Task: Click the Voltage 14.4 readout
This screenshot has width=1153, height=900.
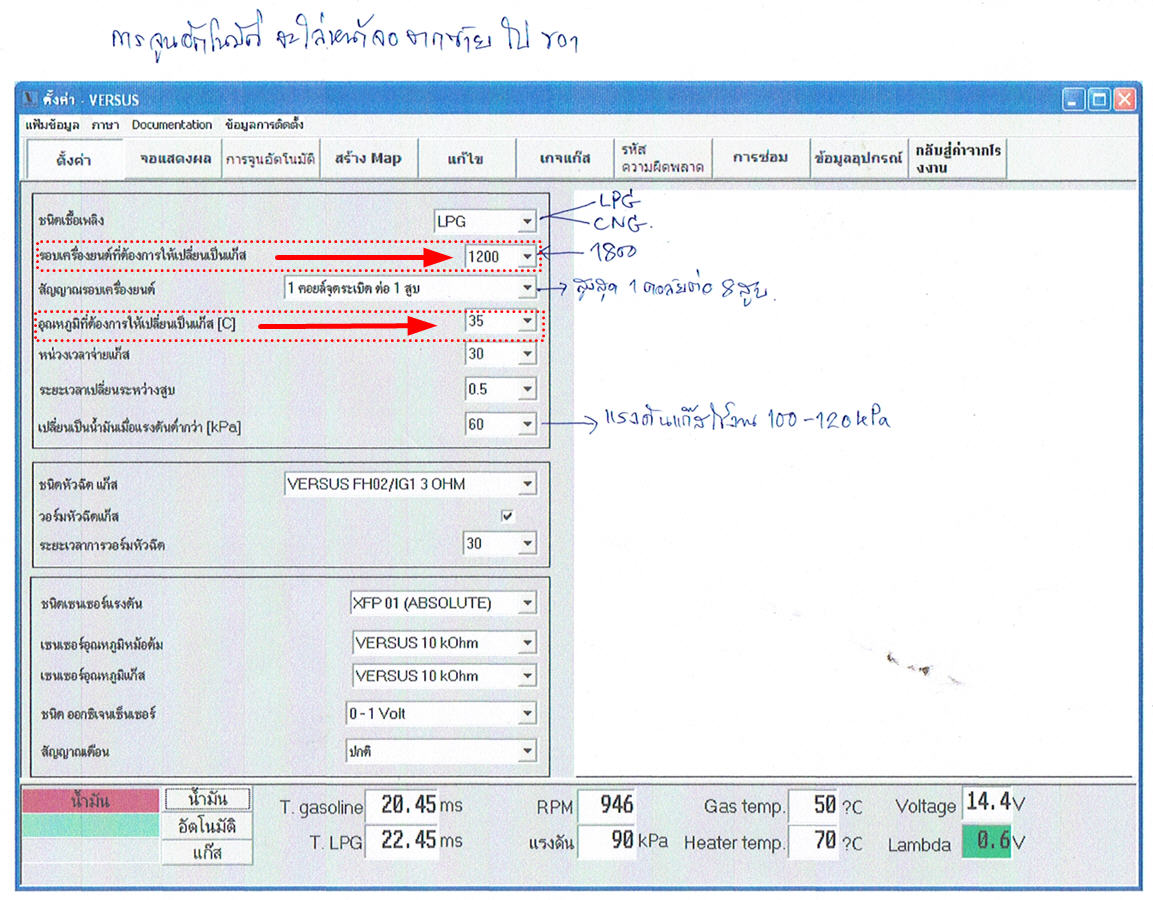Action: click(987, 801)
